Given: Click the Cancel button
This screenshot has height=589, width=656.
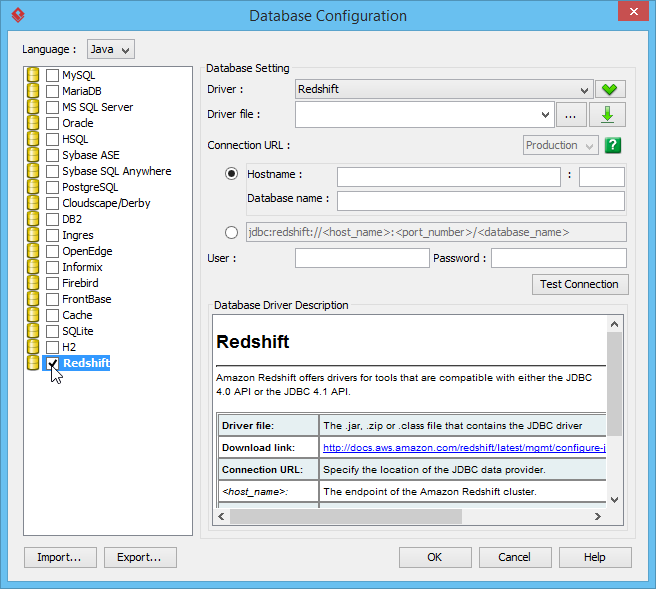Looking at the screenshot, I should tap(515, 557).
